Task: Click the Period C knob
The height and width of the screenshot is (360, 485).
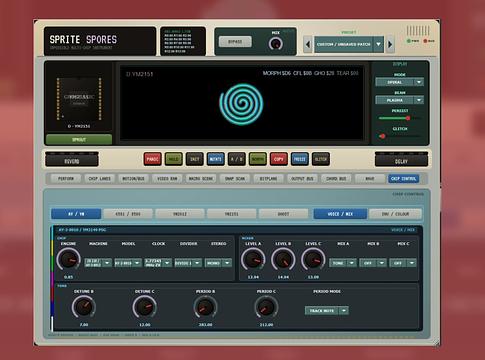Action: [x=266, y=307]
